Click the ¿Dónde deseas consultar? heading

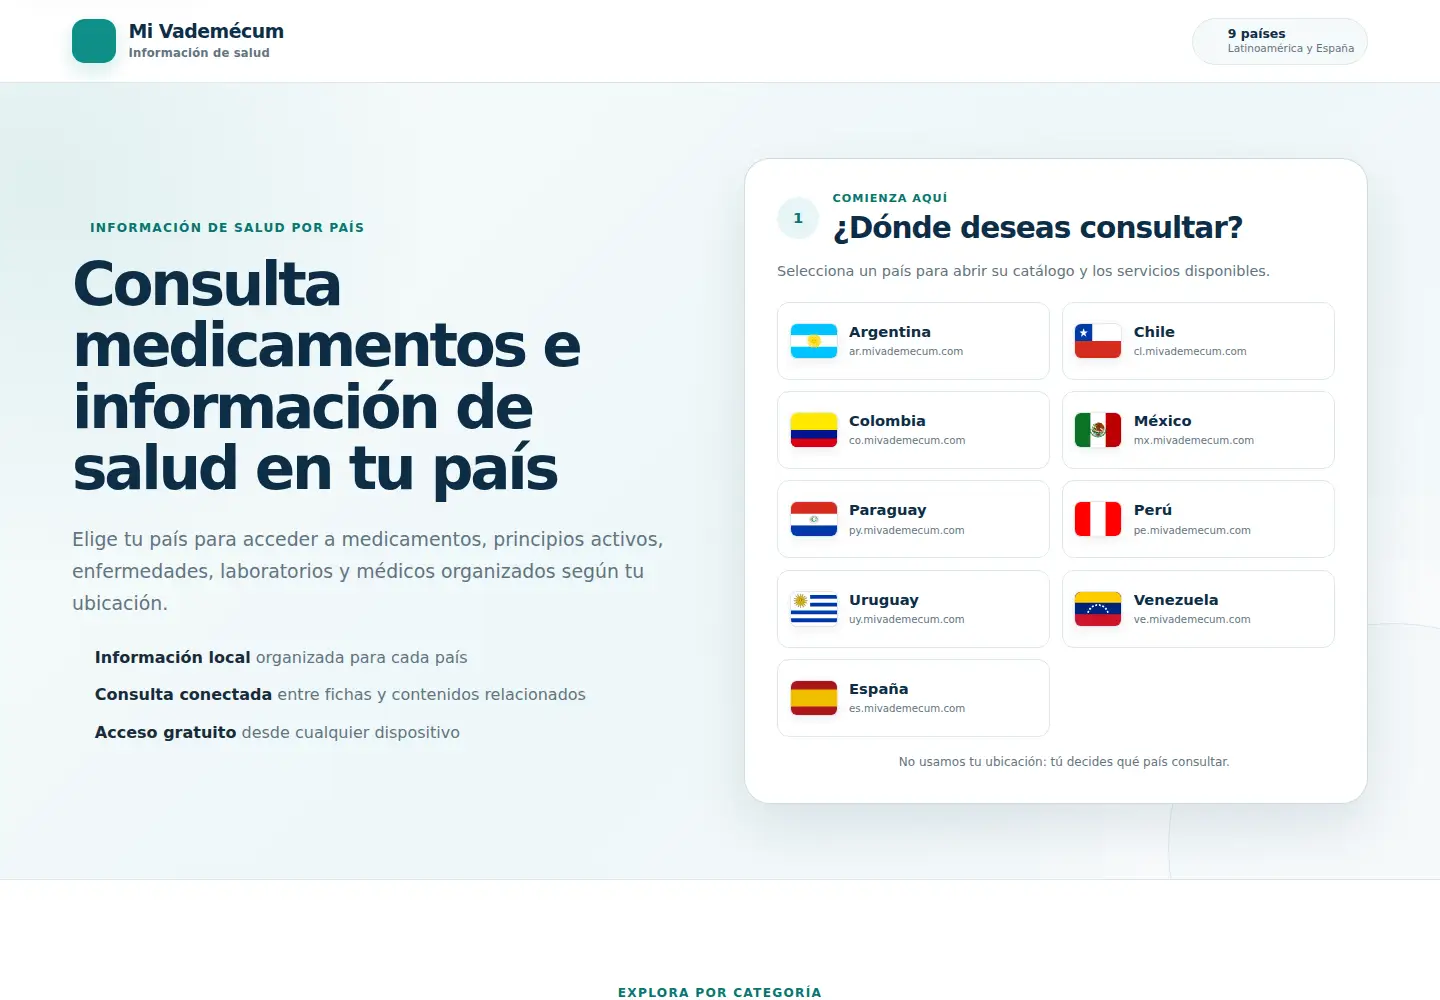[1038, 228]
